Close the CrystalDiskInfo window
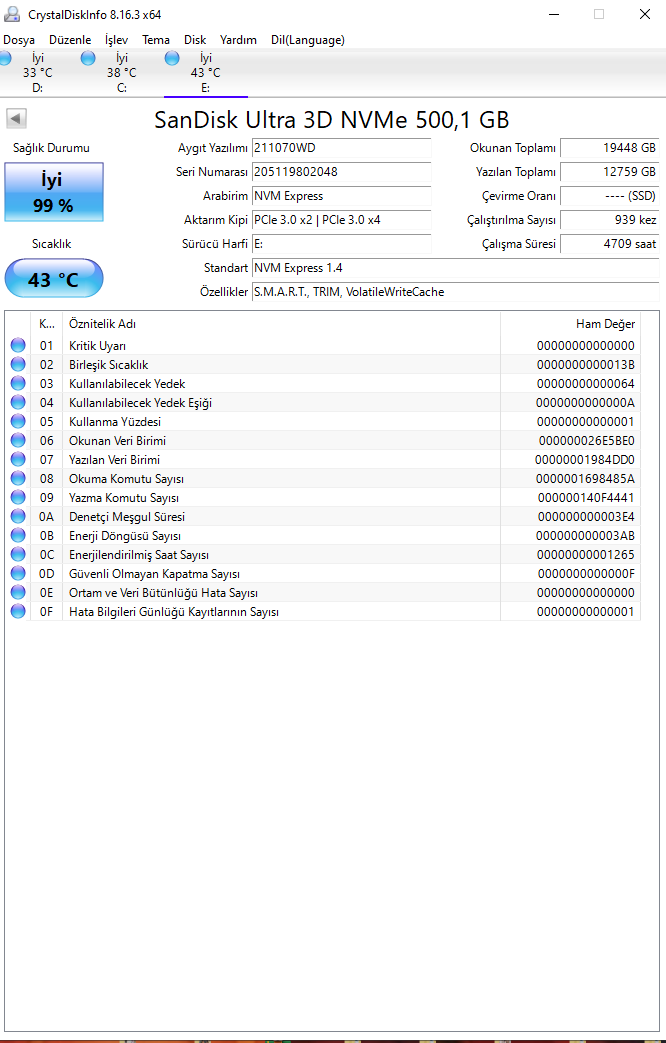The height and width of the screenshot is (1043, 666). click(644, 14)
